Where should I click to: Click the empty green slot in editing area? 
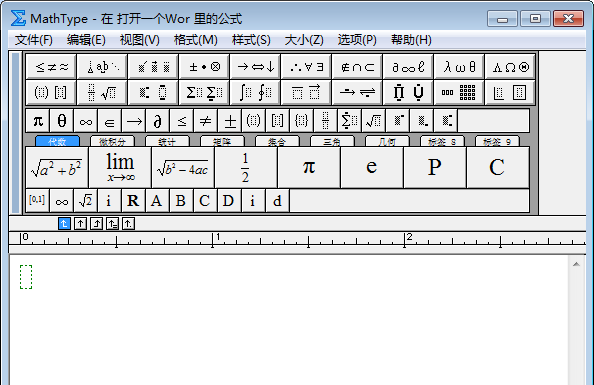tap(26, 277)
